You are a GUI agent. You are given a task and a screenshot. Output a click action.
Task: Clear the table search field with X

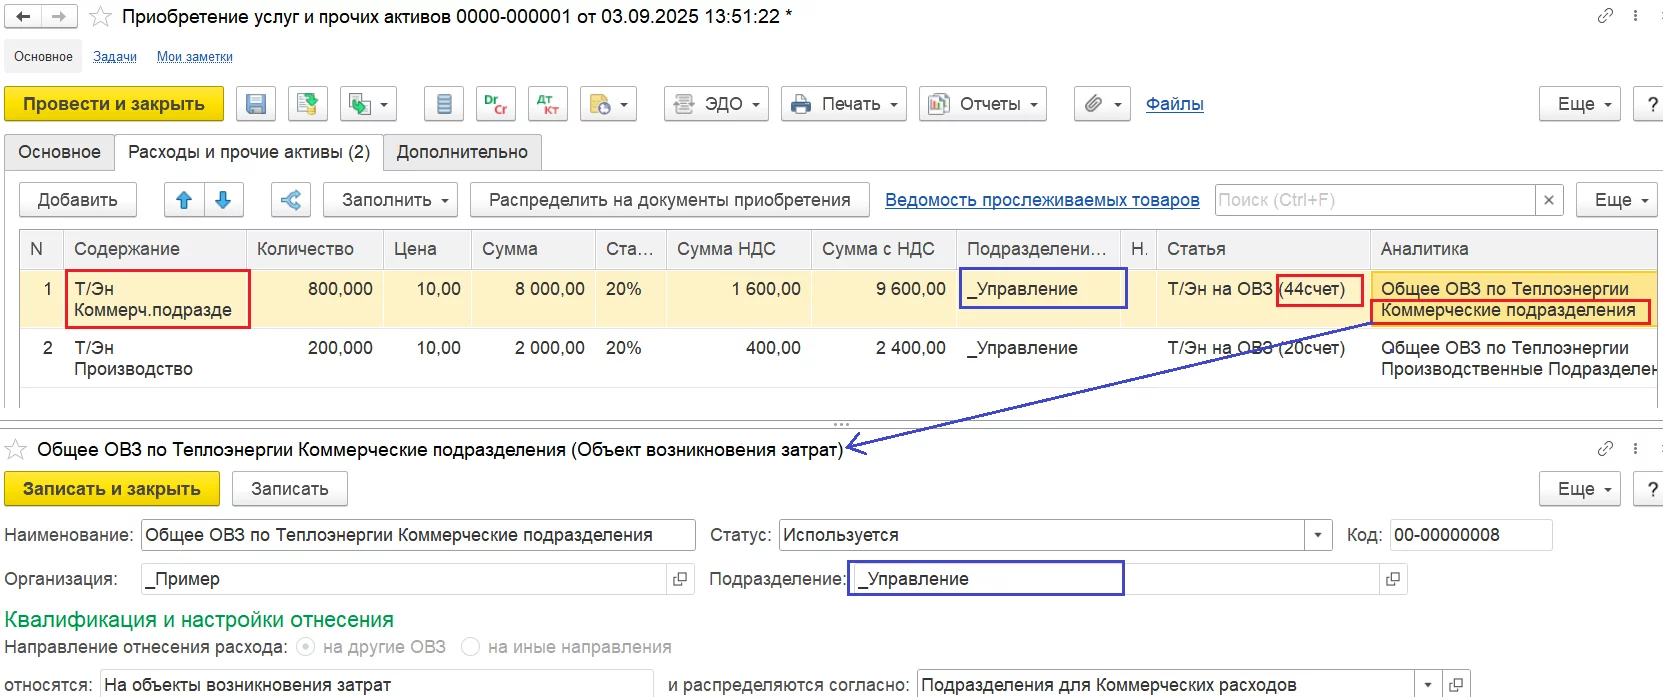tap(1549, 200)
